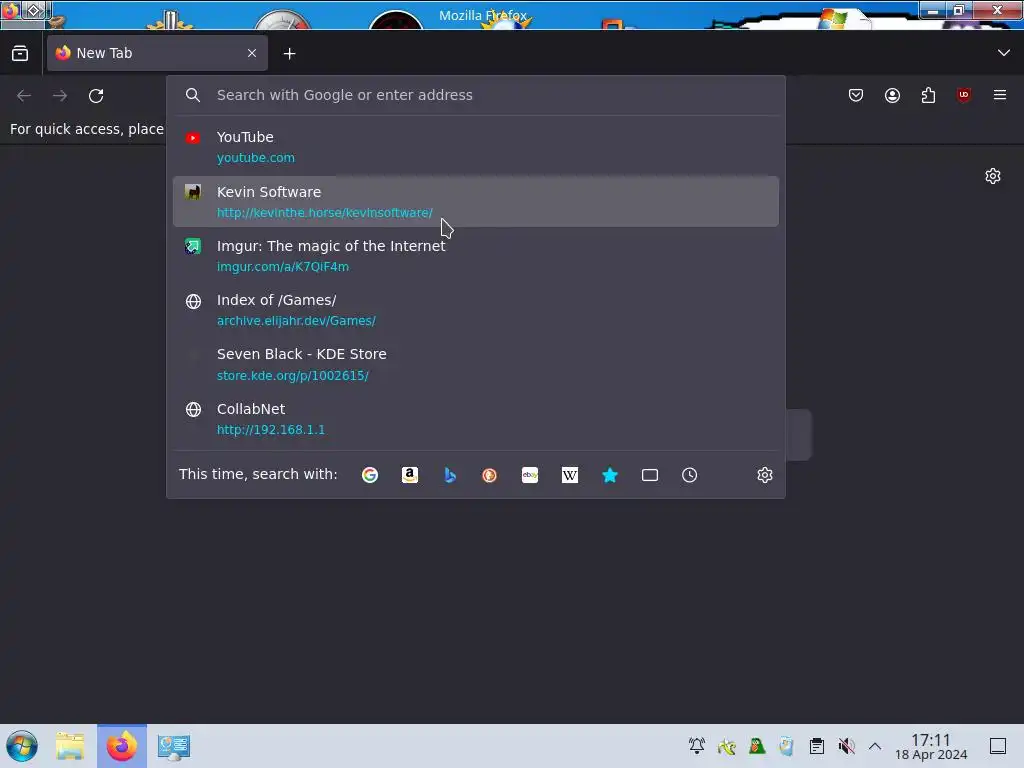The image size is (1024, 768).
Task: Choose Imgur: The magic of the Internet
Action: [x=475, y=256]
